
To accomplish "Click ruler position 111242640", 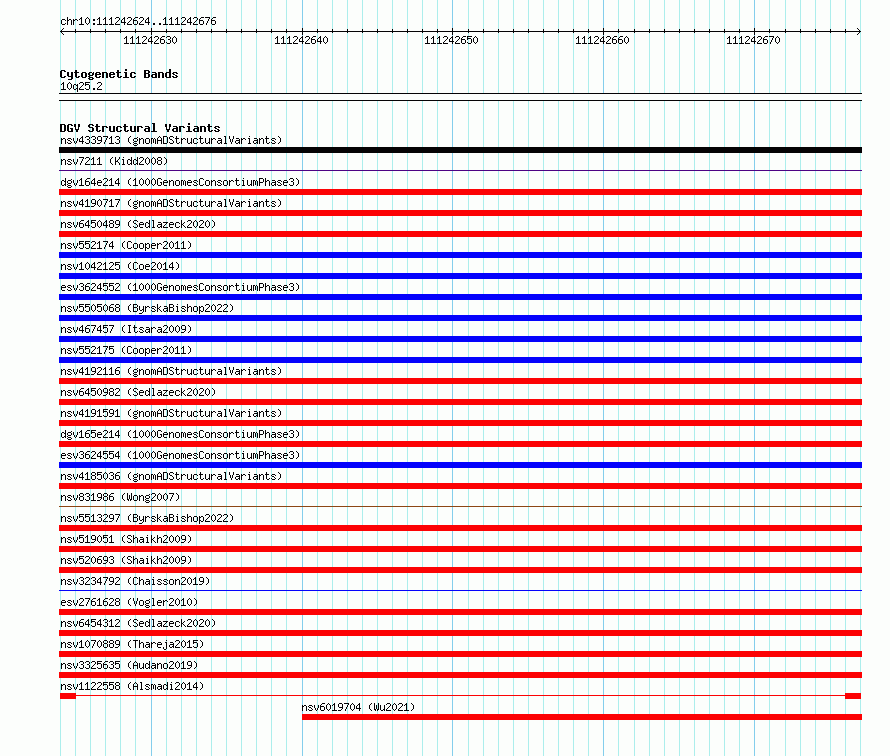I will (x=301, y=40).
